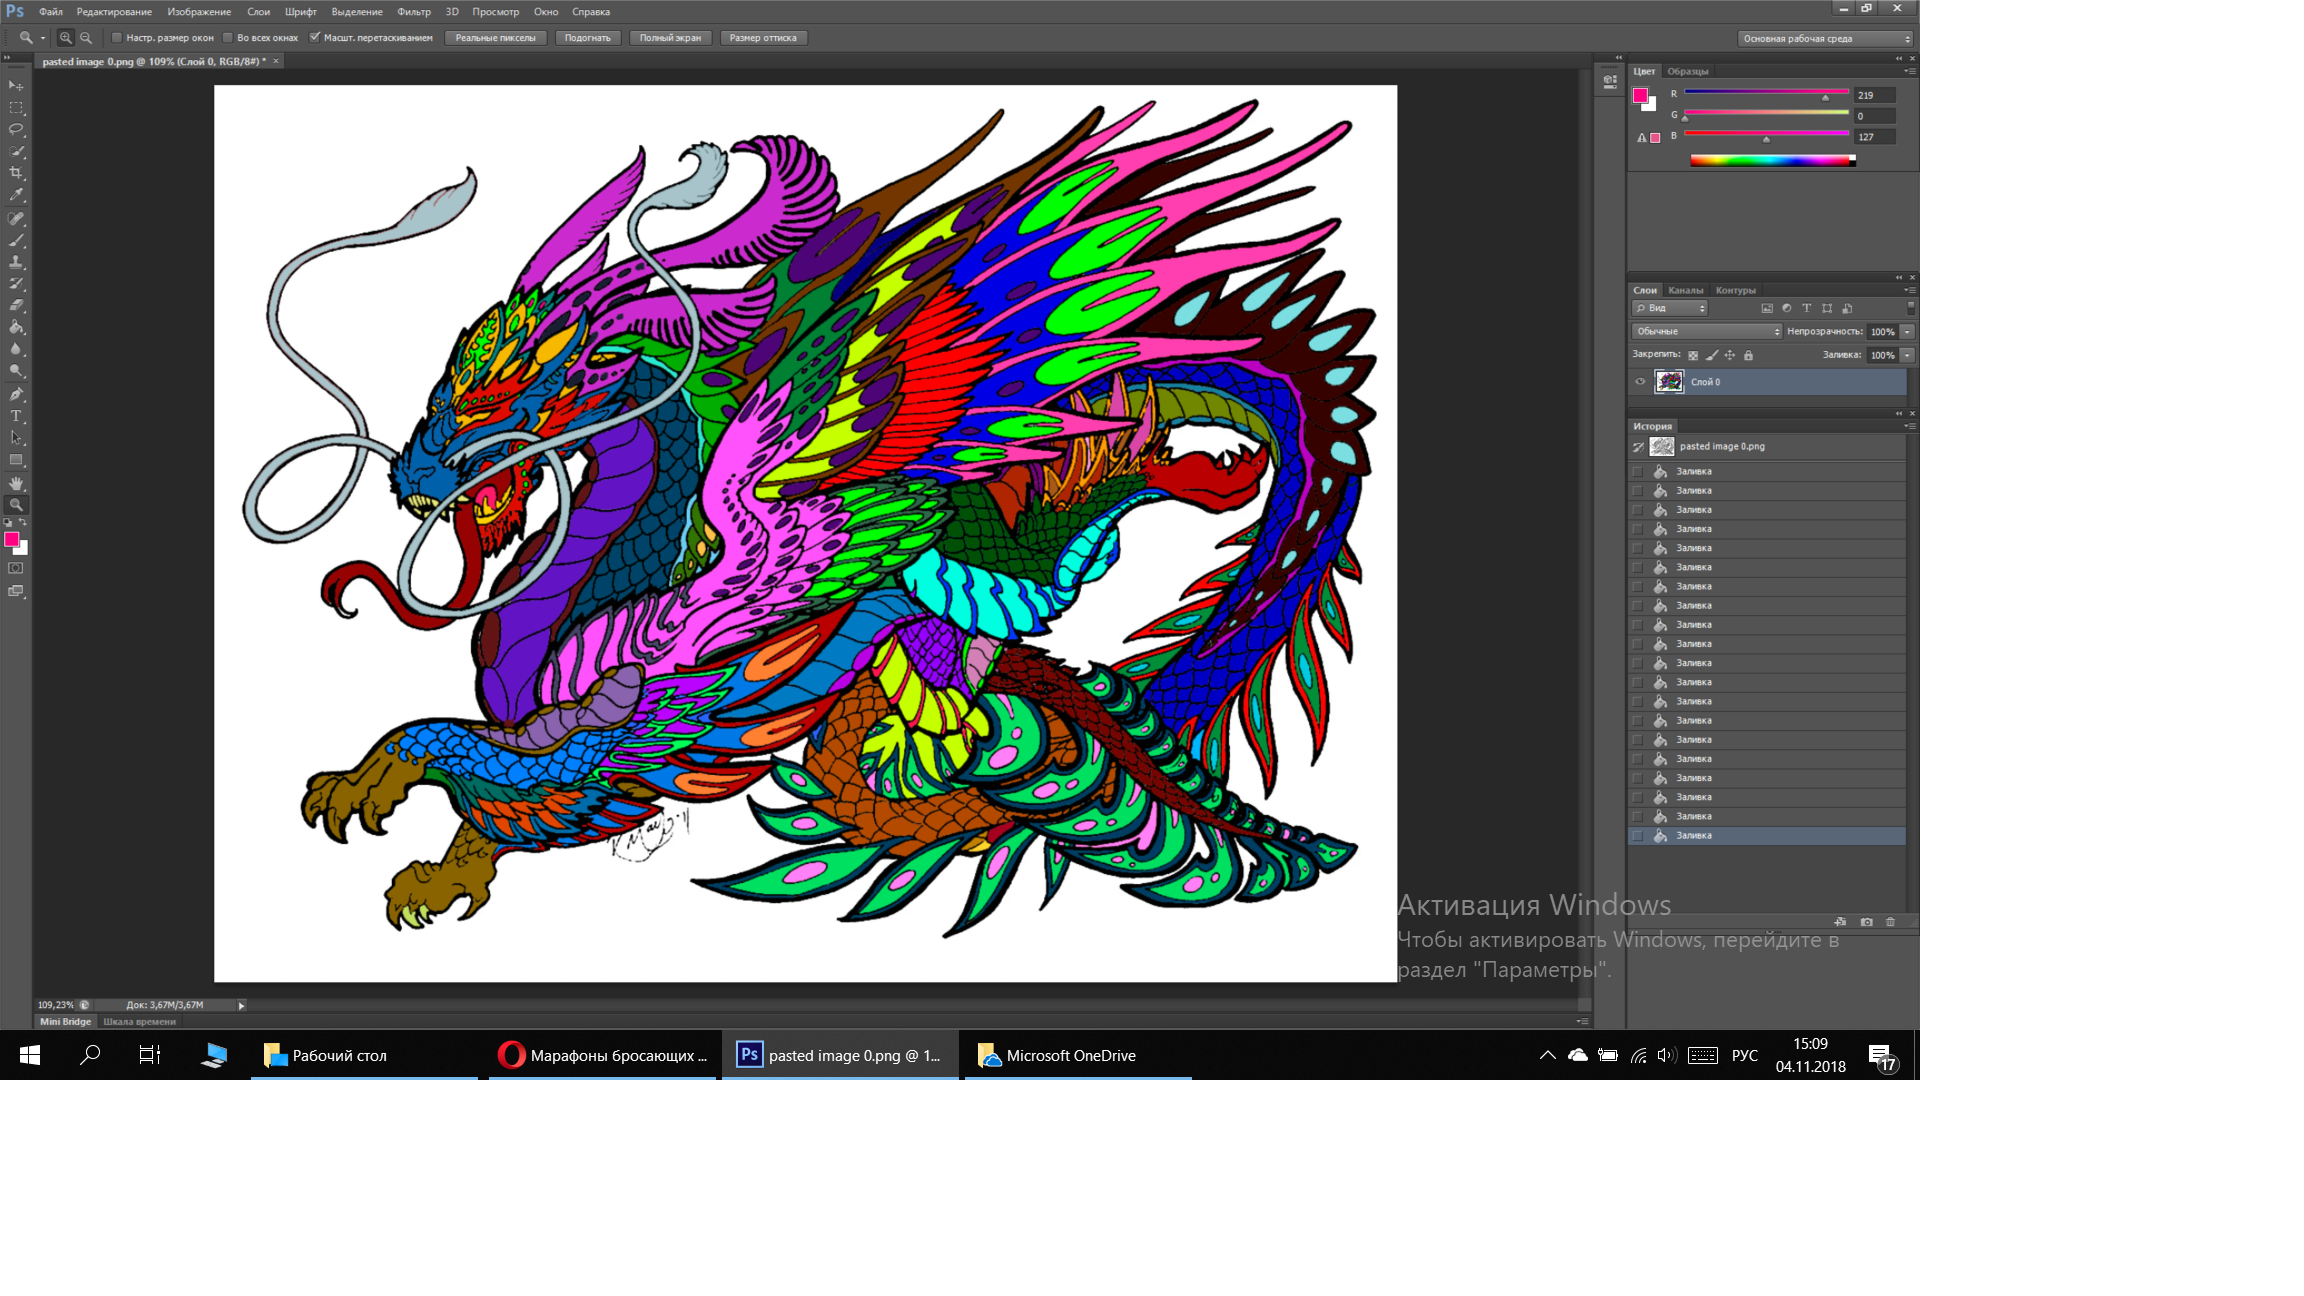Delete history state with trash icon

(1890, 922)
